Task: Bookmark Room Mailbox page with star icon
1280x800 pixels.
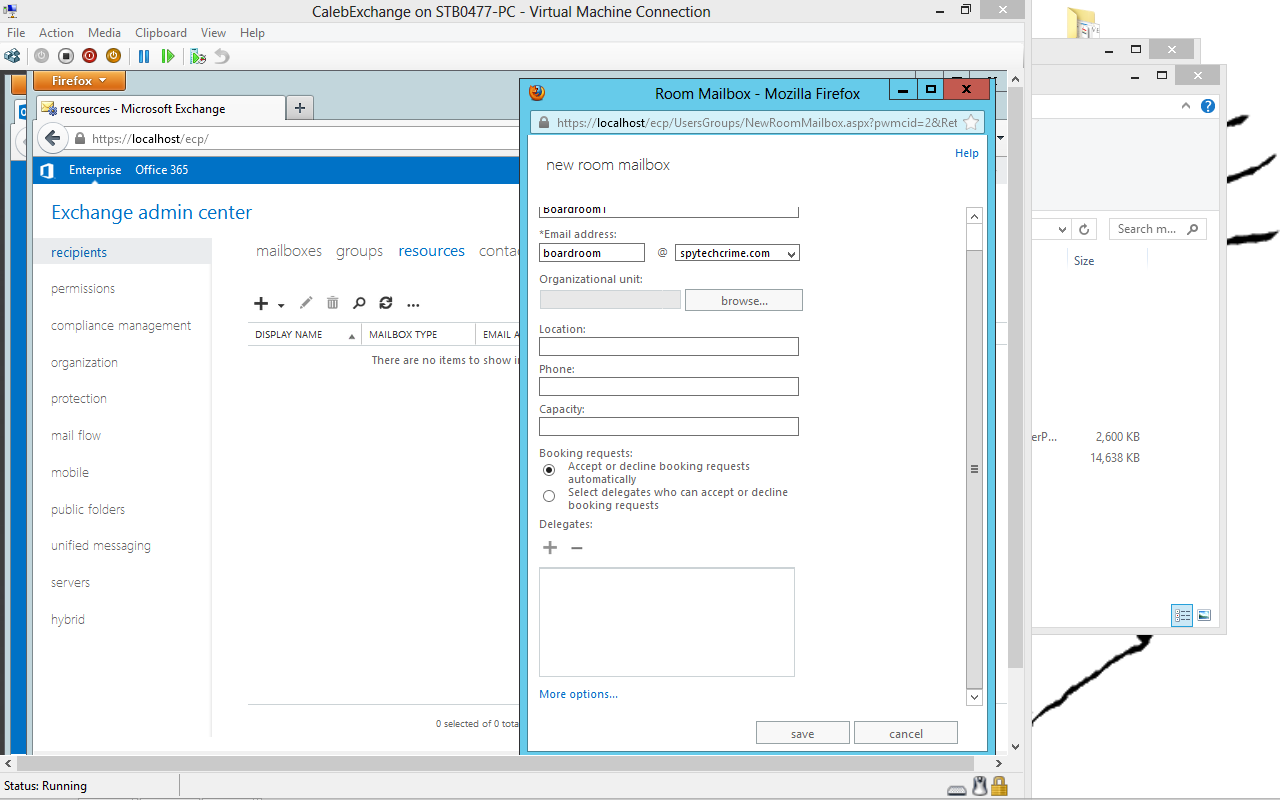Action: (971, 123)
